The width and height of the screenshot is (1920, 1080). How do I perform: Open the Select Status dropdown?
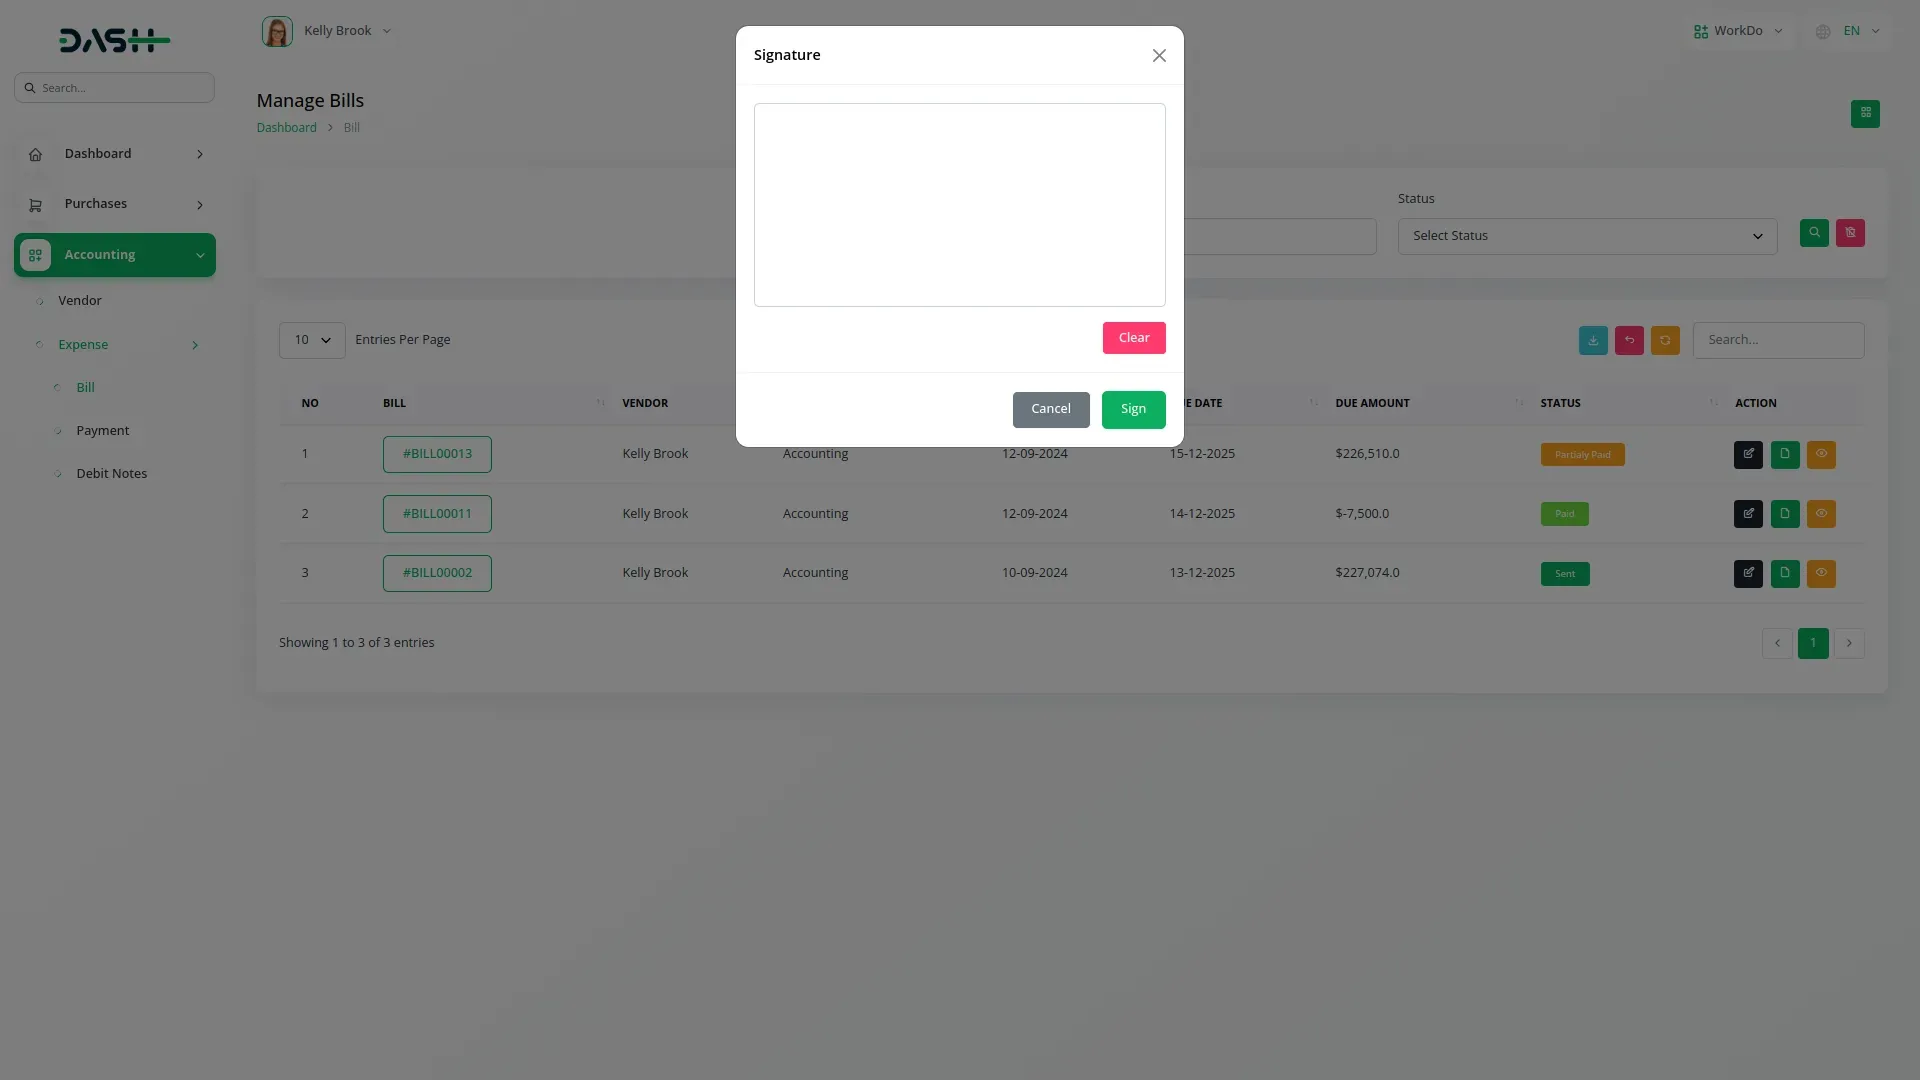click(x=1587, y=236)
